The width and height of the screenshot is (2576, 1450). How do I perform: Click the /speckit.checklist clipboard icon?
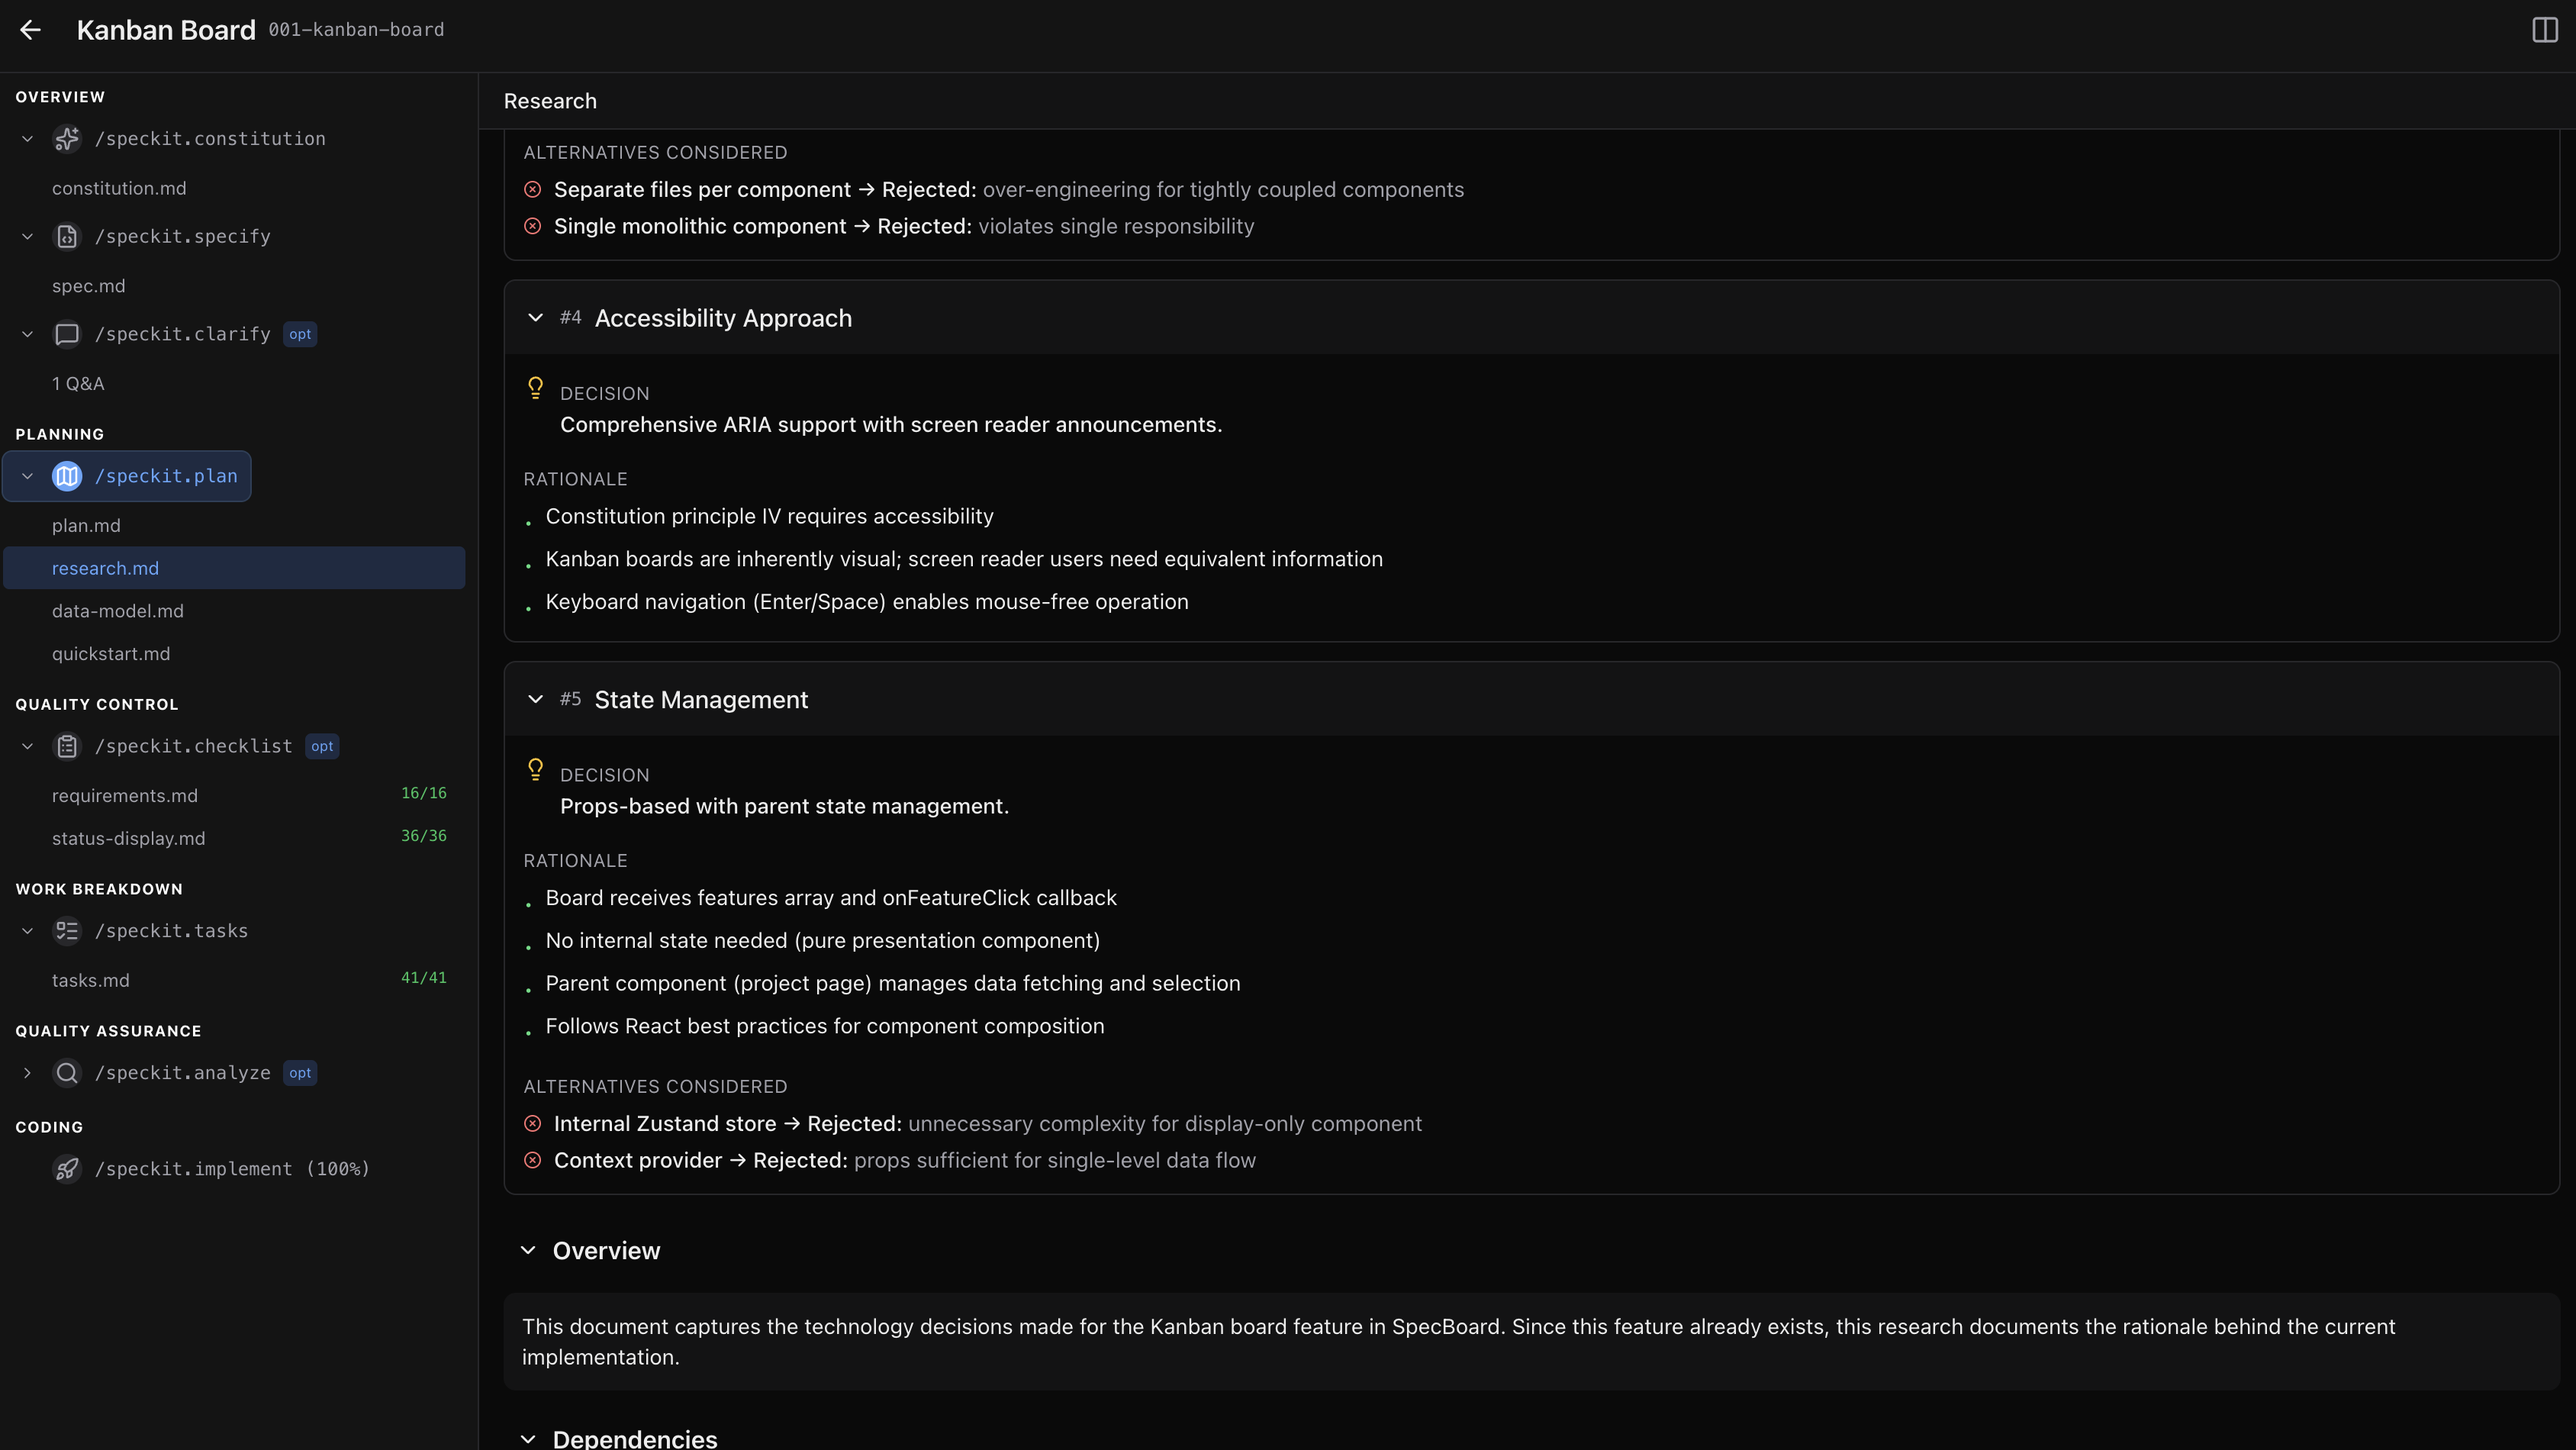point(67,746)
